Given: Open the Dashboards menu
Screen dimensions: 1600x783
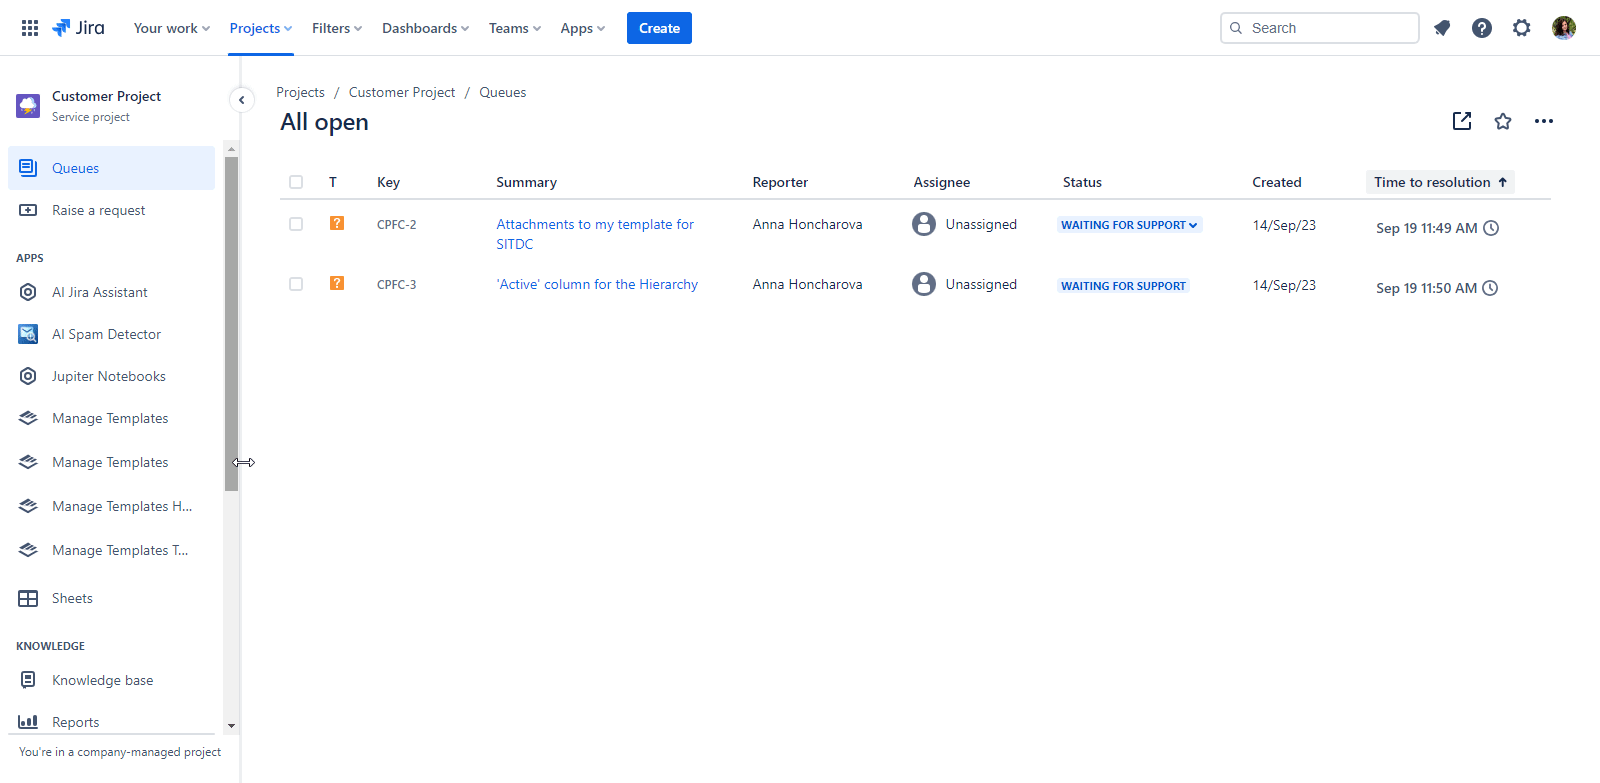Looking at the screenshot, I should point(425,28).
